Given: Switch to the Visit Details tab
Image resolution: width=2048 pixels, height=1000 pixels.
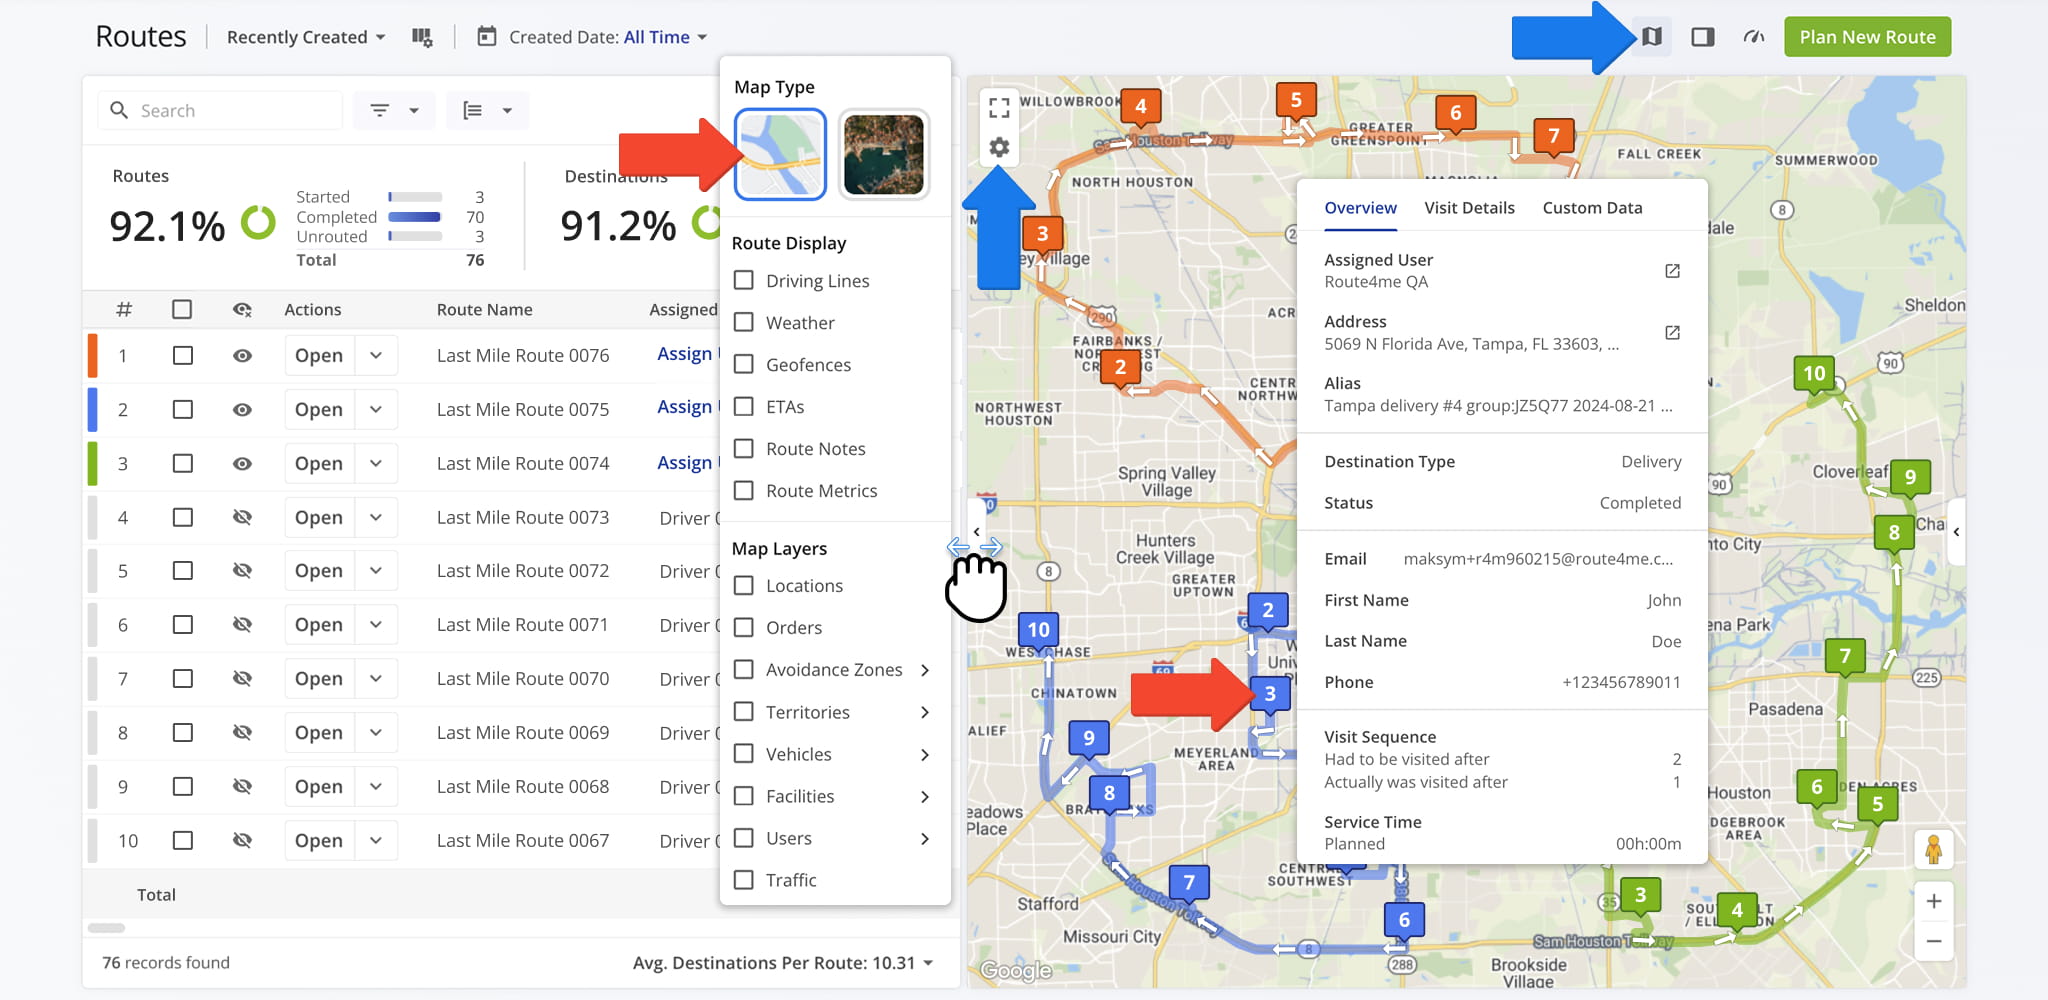Looking at the screenshot, I should [x=1469, y=208].
